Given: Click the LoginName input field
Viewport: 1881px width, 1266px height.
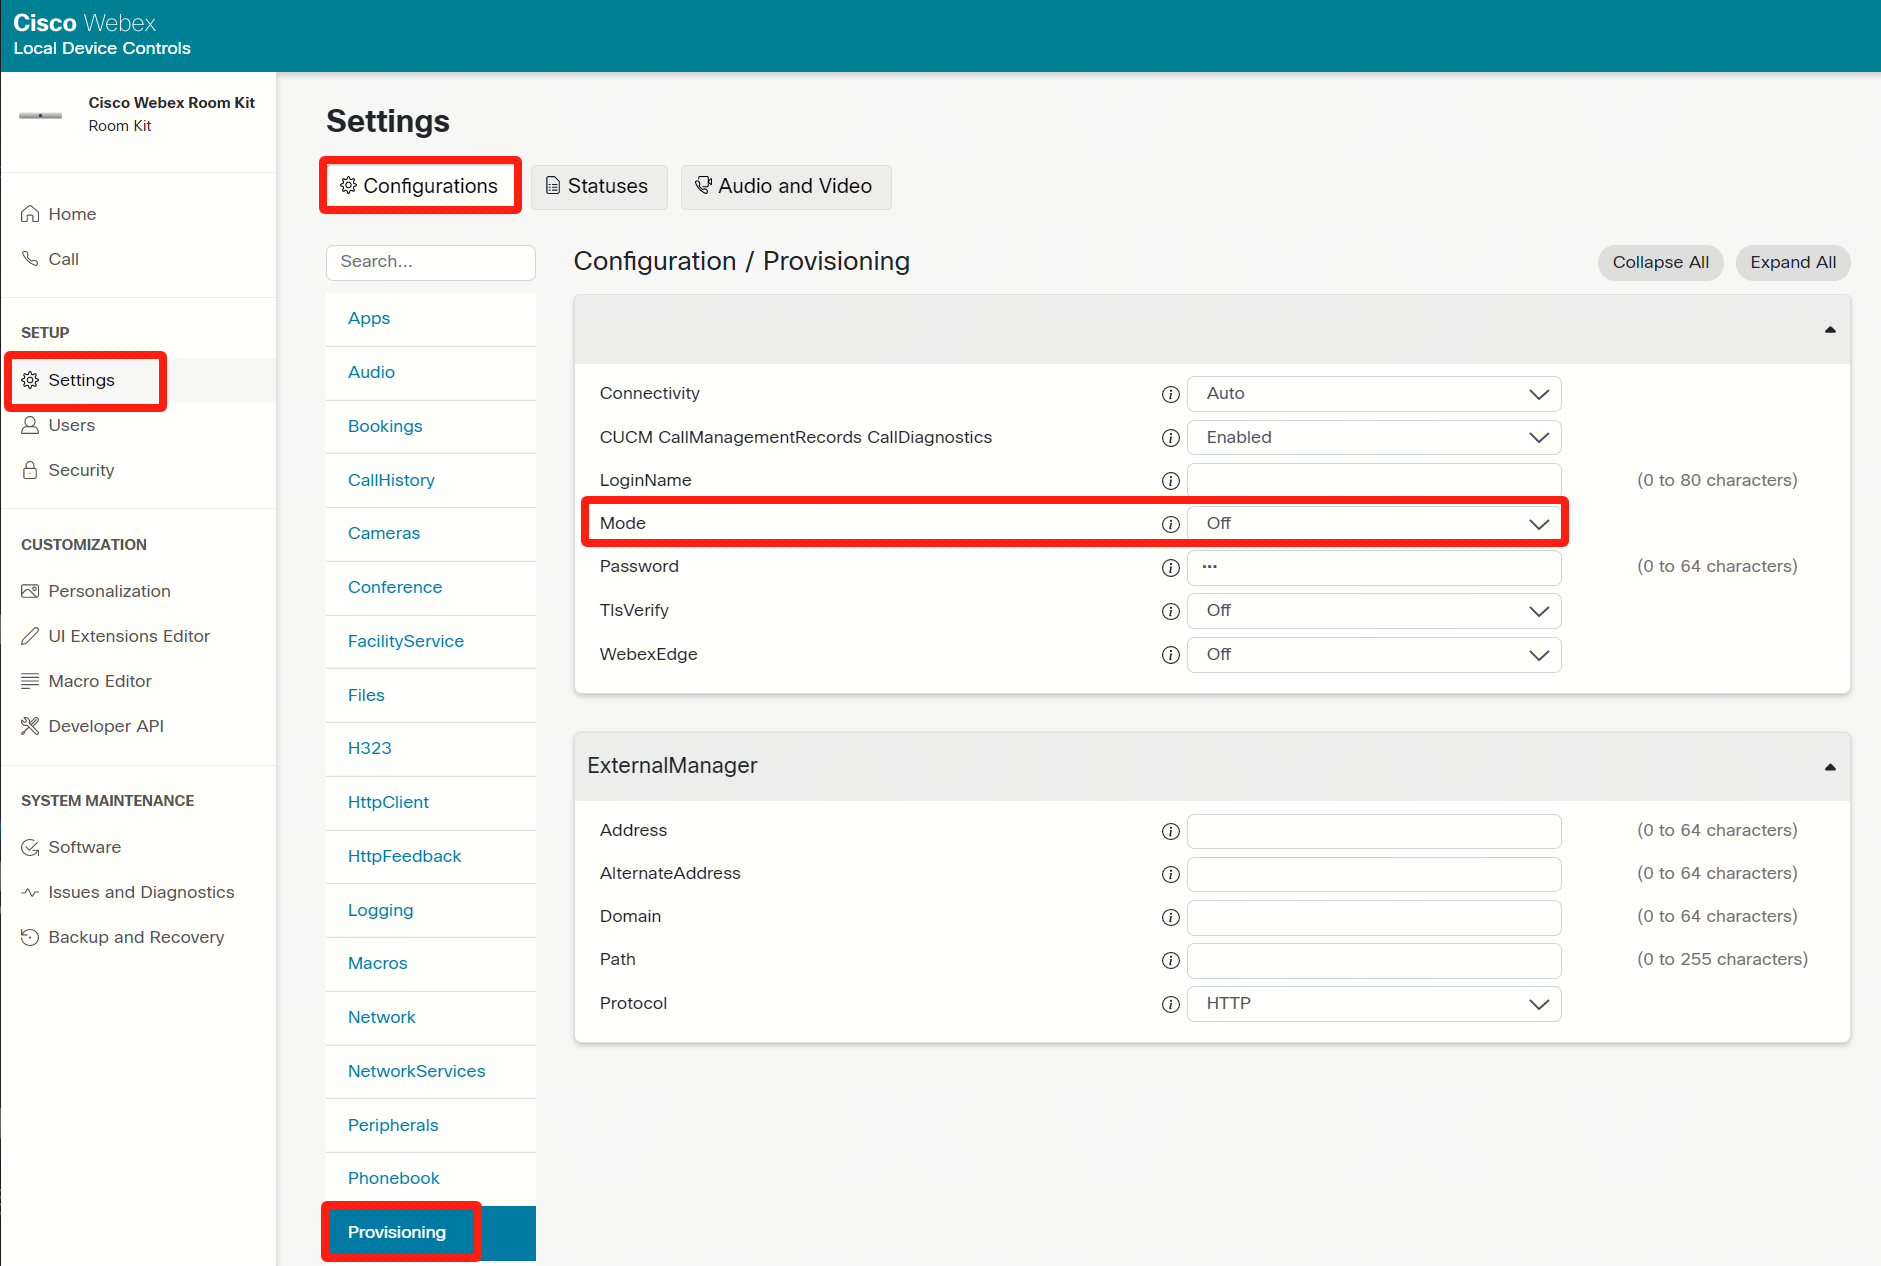Looking at the screenshot, I should tap(1374, 481).
